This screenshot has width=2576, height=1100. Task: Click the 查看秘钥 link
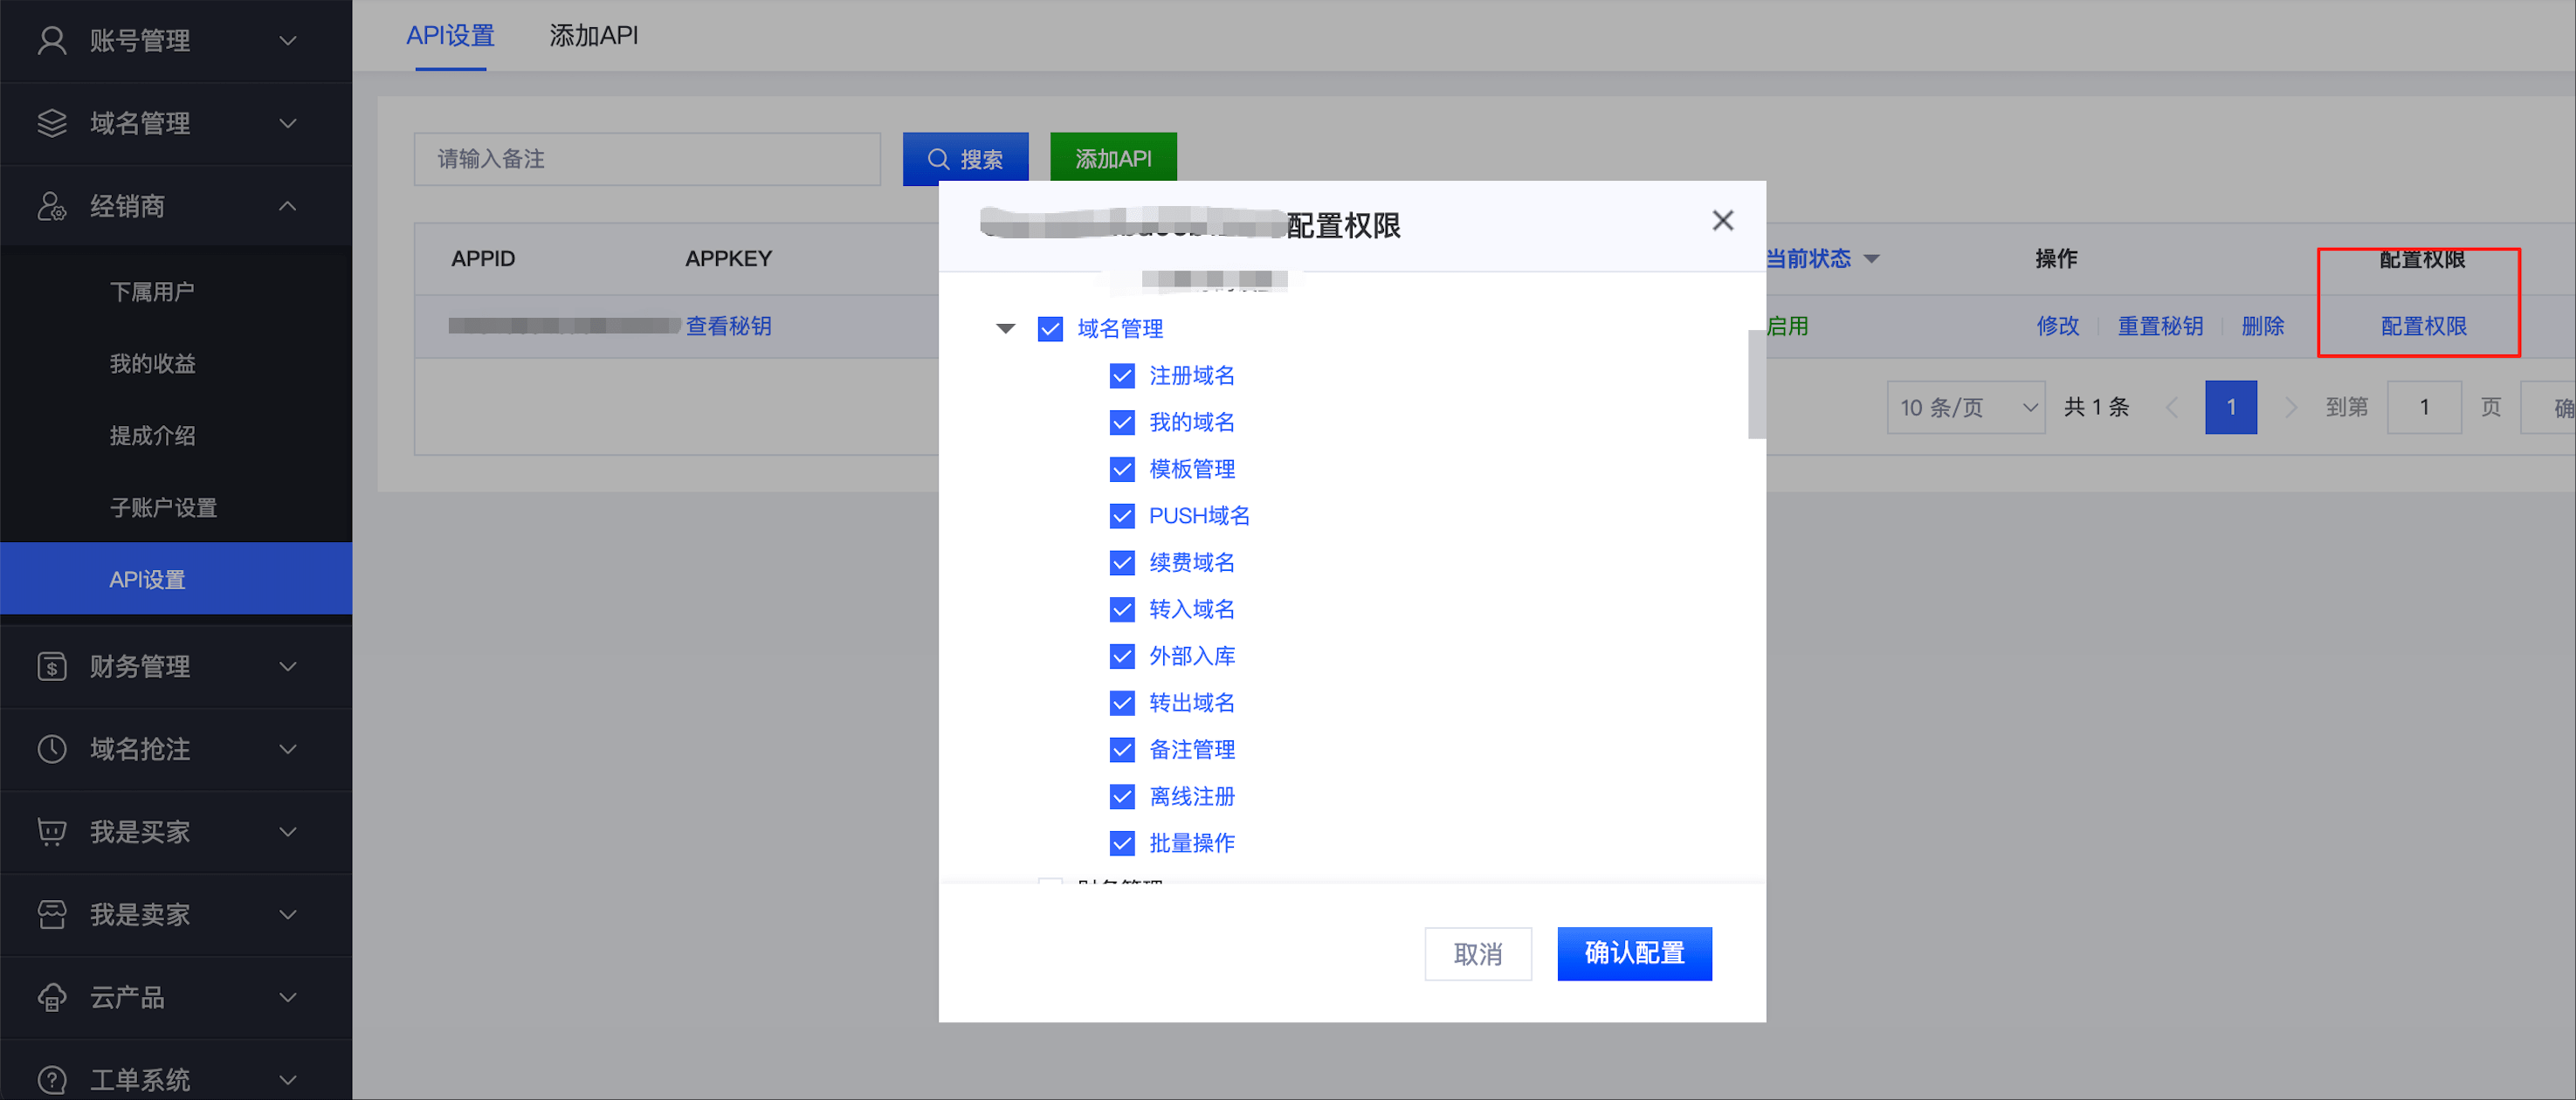(x=728, y=326)
